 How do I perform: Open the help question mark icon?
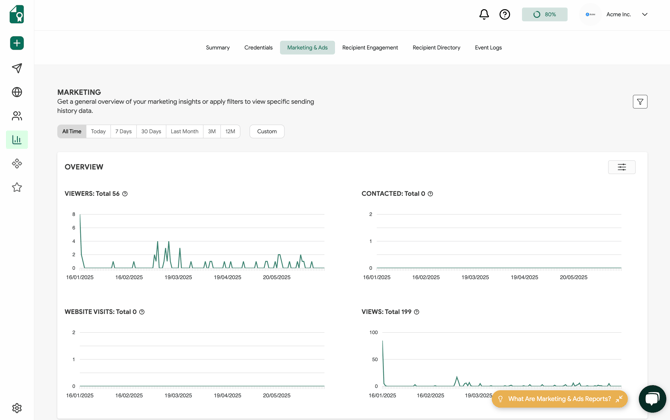click(505, 14)
